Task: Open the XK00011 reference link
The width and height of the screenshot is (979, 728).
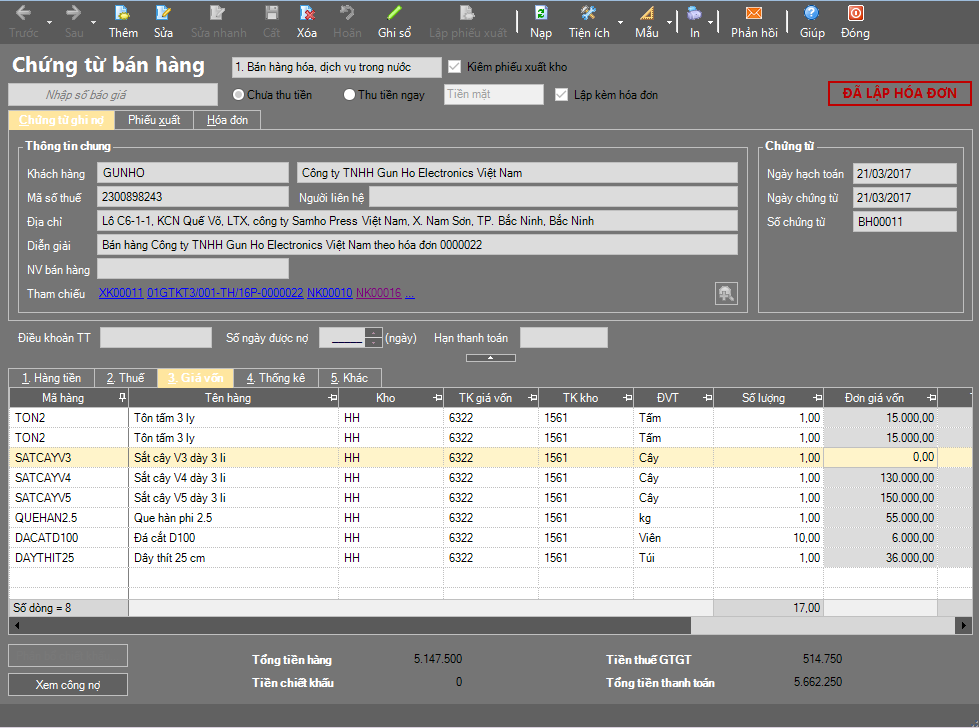Action: click(x=121, y=293)
